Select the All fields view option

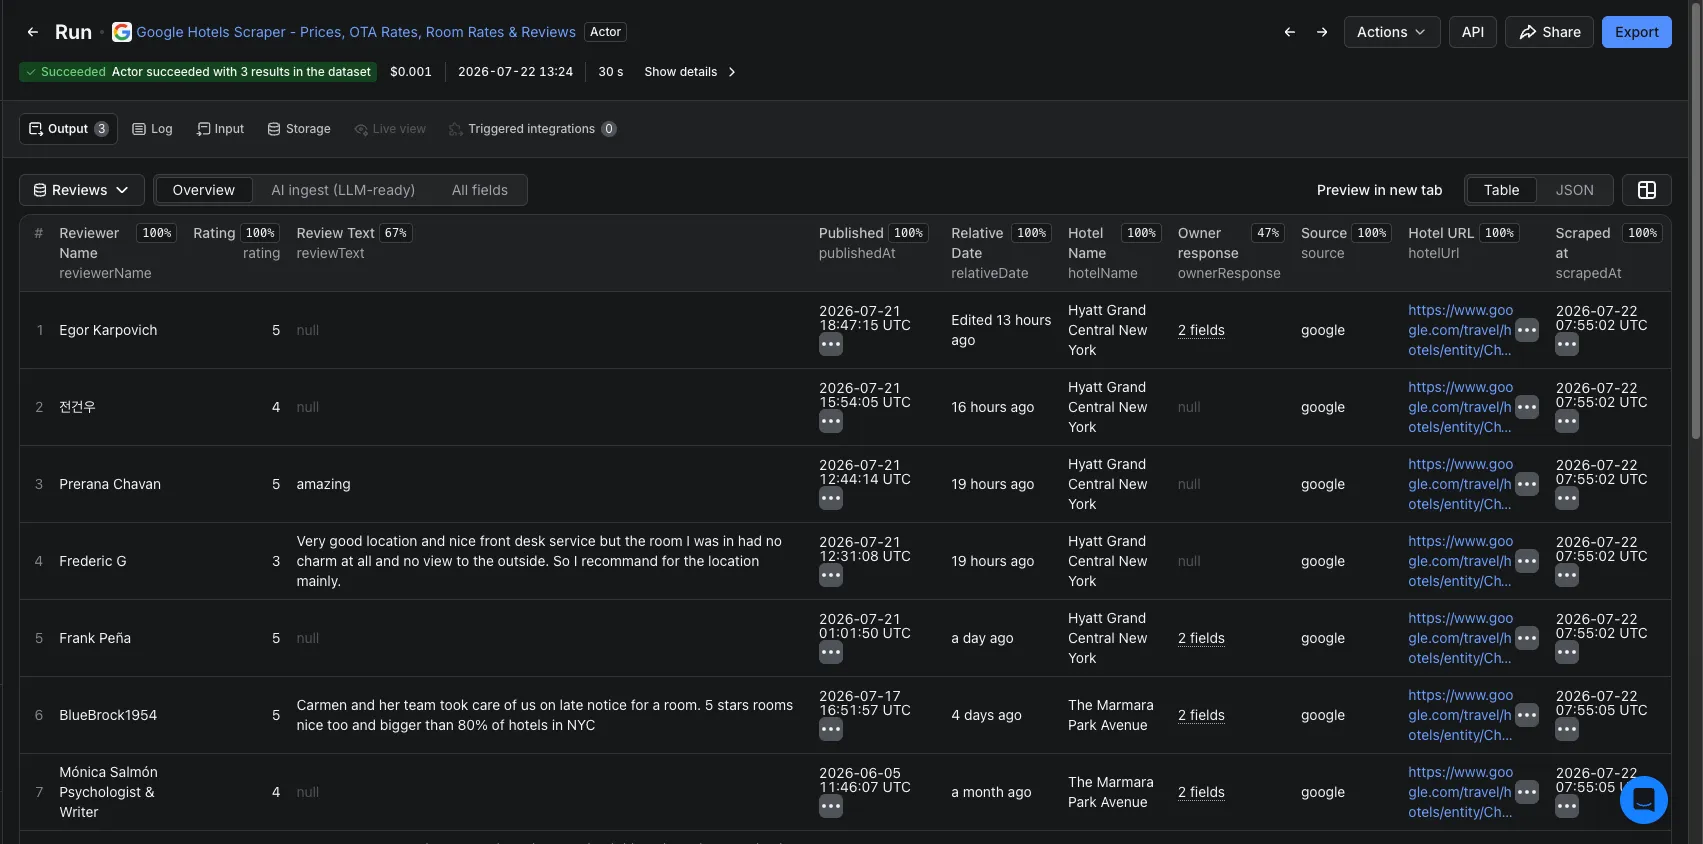click(x=480, y=190)
